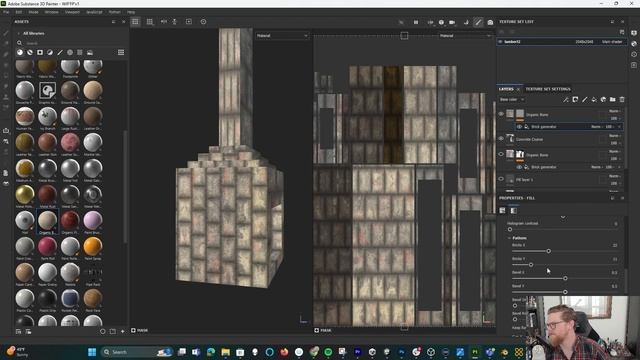Hide the Concrete Cluster layer
The height and width of the screenshot is (360, 640).
pos(501,139)
